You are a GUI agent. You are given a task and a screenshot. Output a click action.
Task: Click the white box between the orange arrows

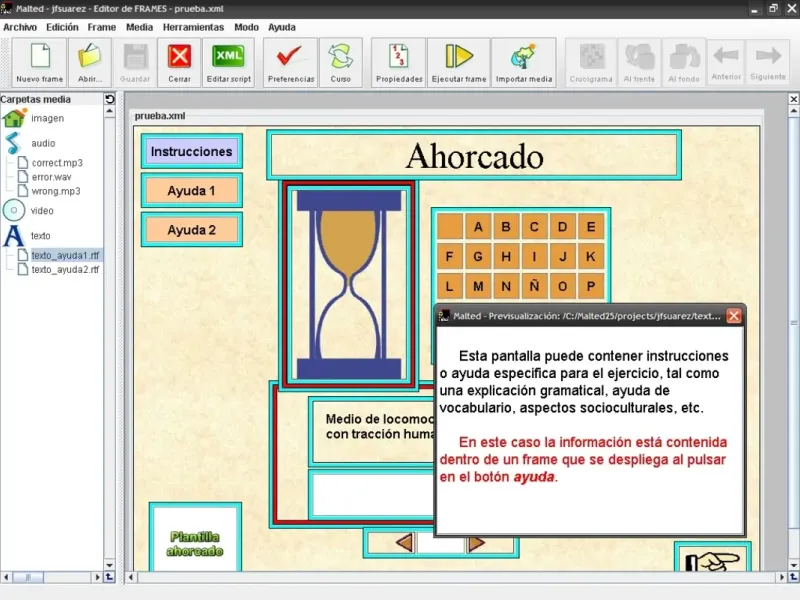(441, 544)
